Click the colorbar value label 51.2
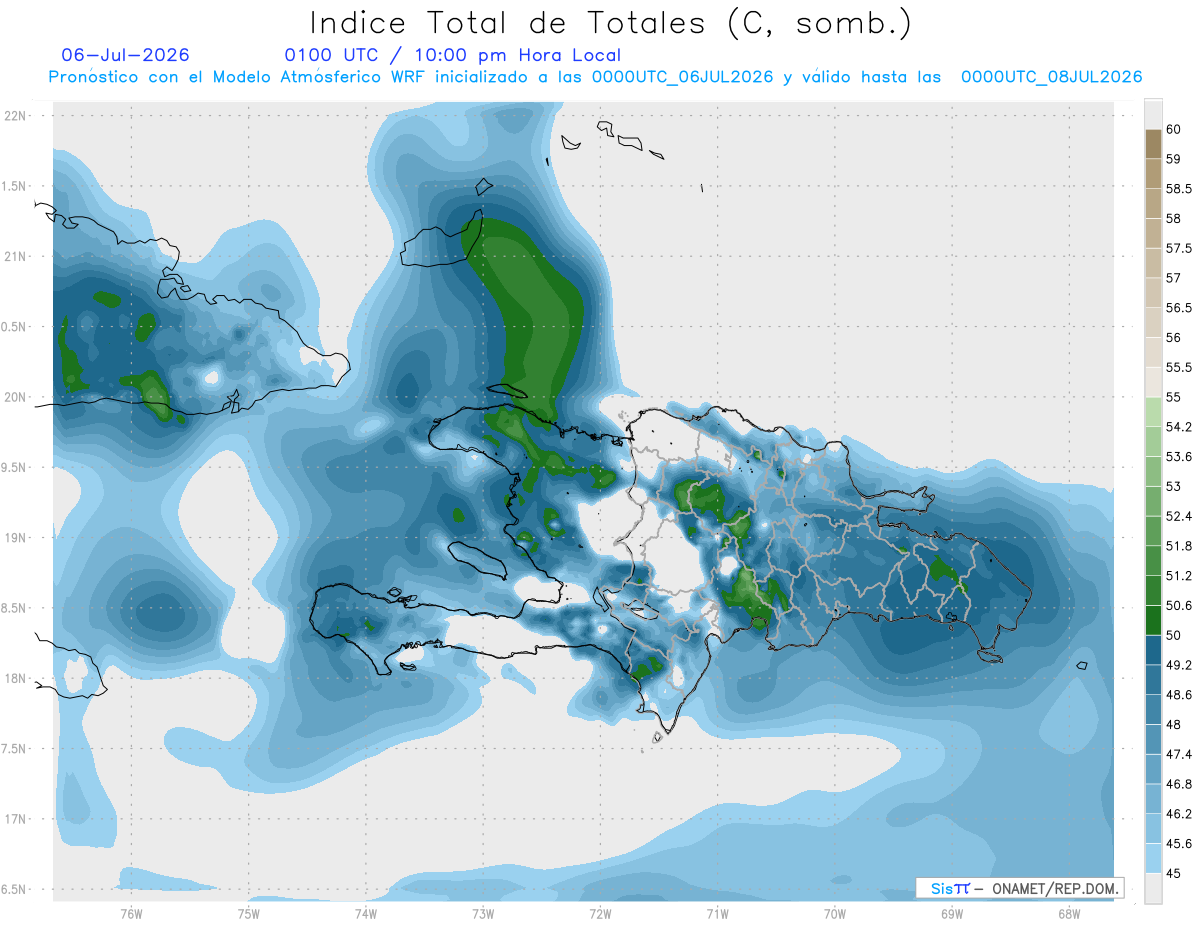1200x927 pixels. pyautogui.click(x=1179, y=576)
